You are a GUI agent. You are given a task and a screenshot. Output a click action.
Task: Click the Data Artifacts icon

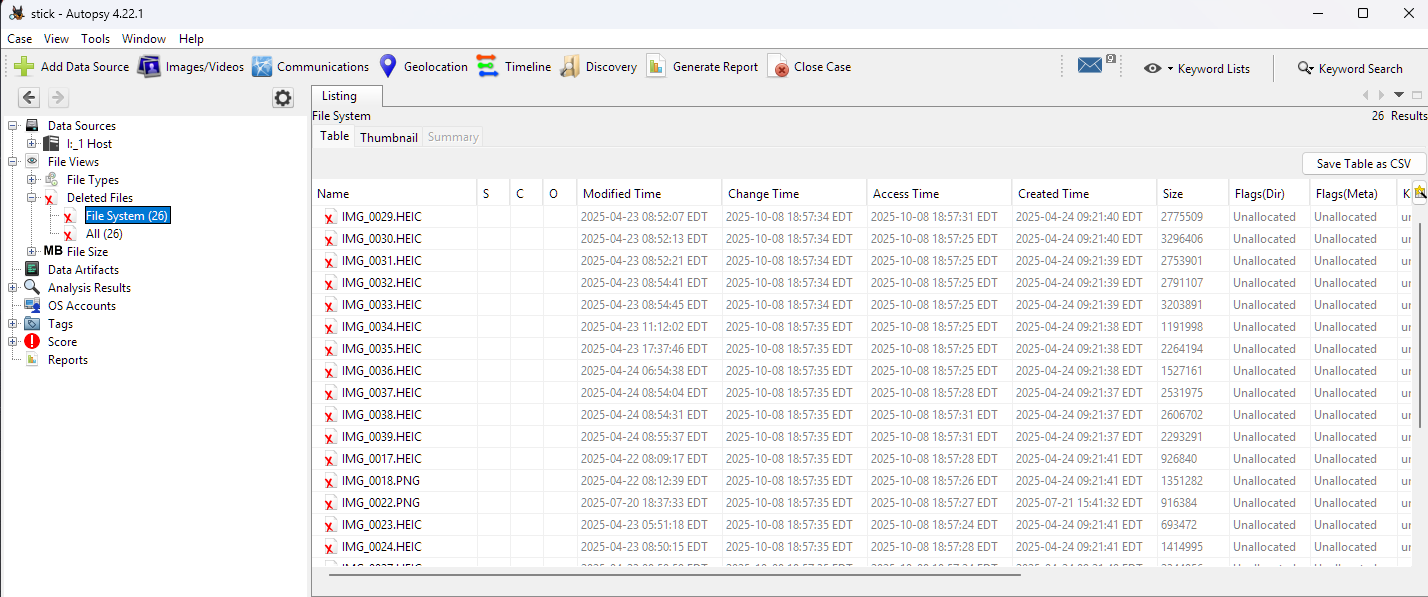(x=32, y=270)
